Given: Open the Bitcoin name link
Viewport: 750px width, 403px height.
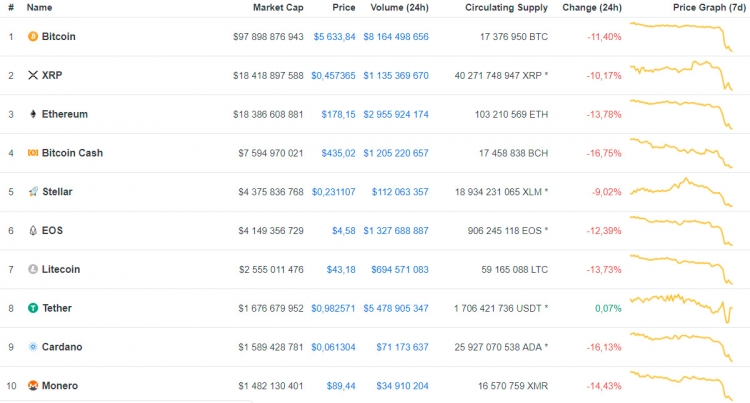Looking at the screenshot, I should pos(58,36).
